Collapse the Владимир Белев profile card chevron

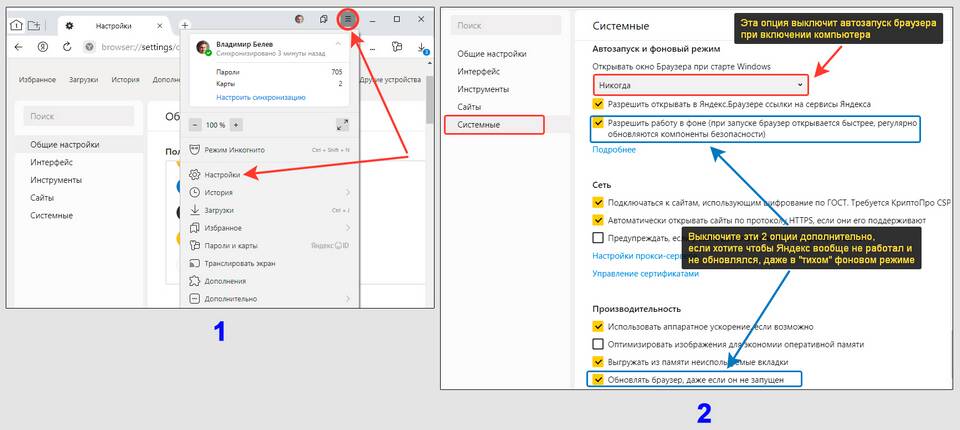pos(338,43)
